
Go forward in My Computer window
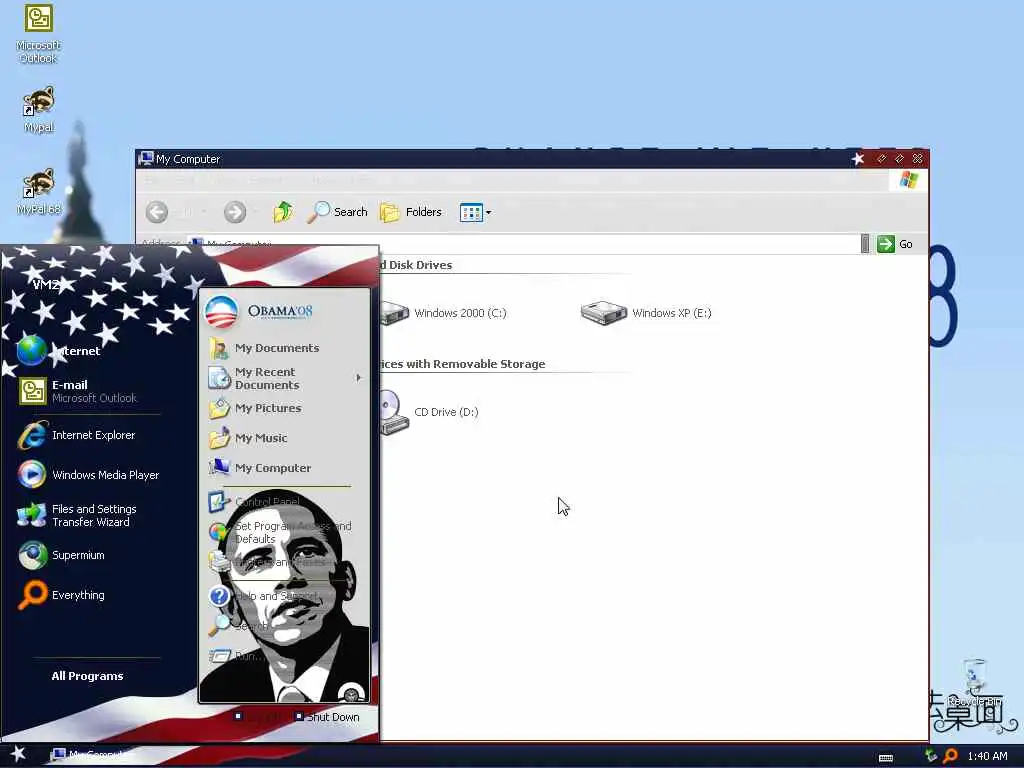click(234, 212)
